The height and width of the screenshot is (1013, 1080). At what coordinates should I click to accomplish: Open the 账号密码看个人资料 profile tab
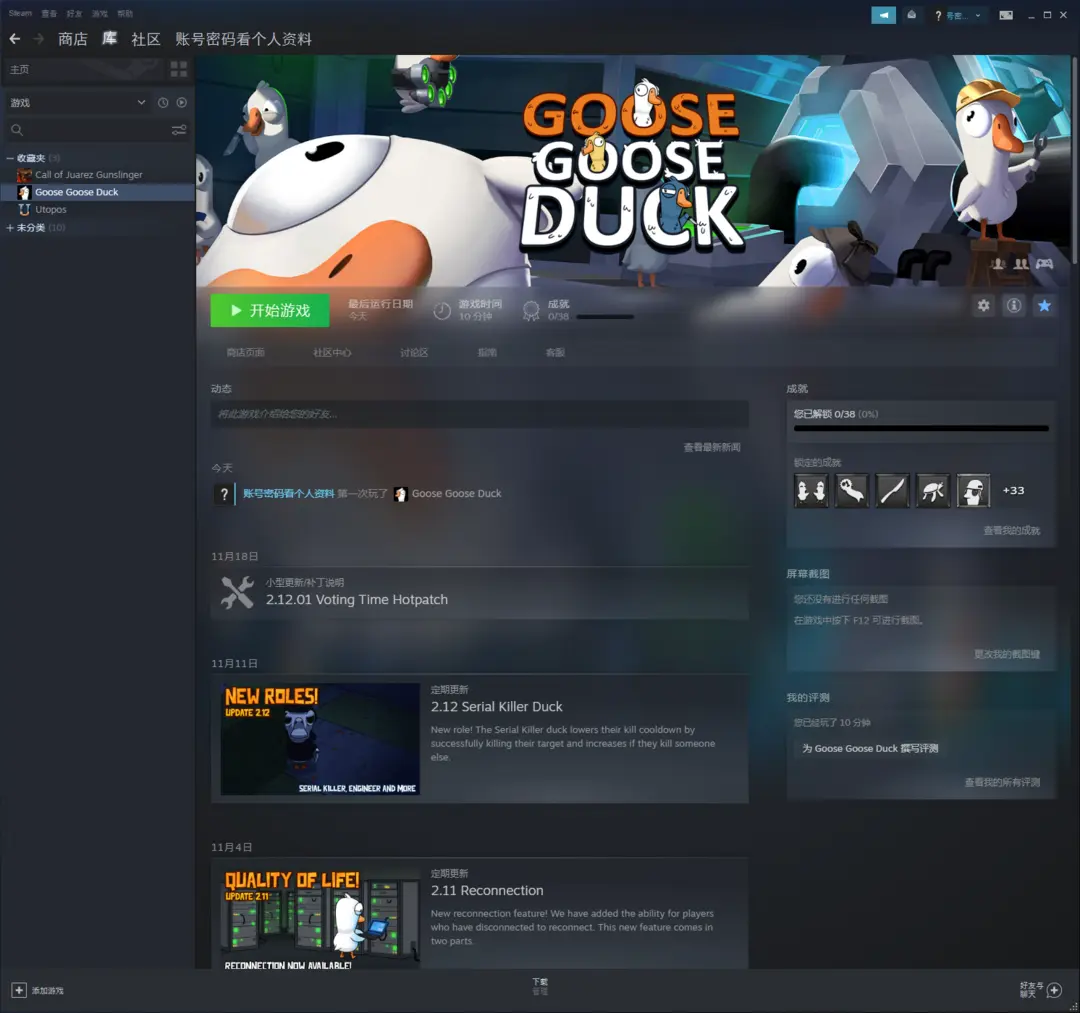pyautogui.click(x=243, y=39)
